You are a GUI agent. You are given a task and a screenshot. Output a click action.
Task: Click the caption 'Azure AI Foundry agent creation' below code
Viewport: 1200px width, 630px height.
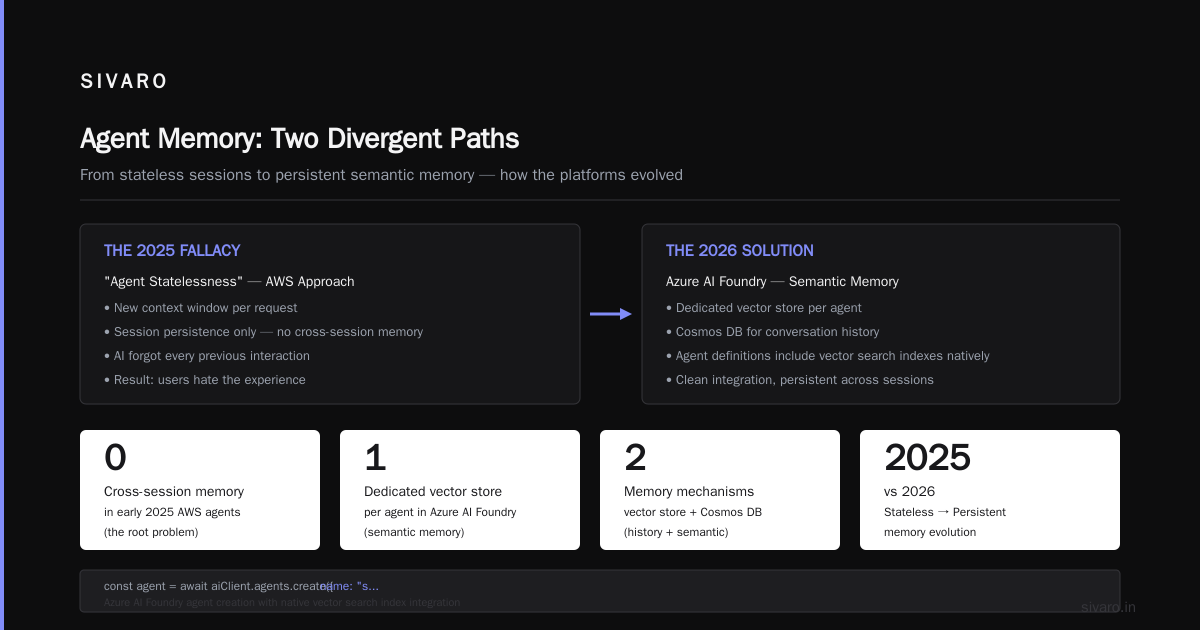click(282, 603)
